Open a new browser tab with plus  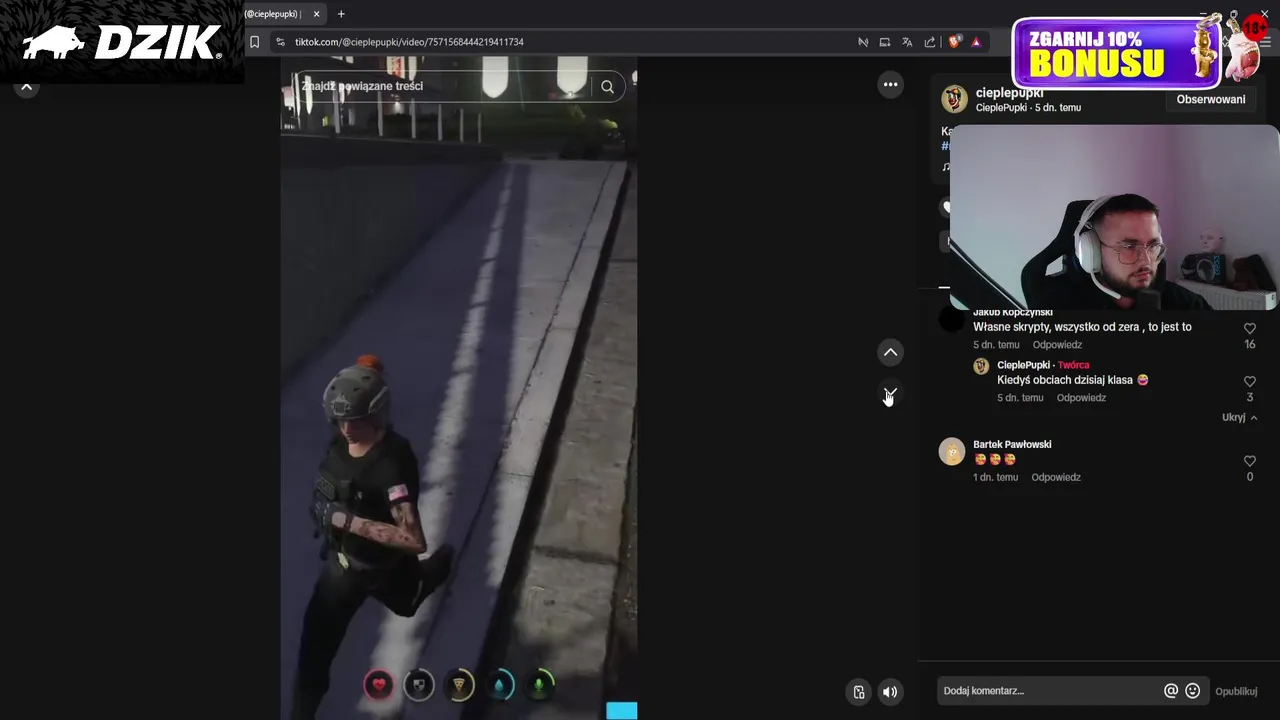coord(341,14)
